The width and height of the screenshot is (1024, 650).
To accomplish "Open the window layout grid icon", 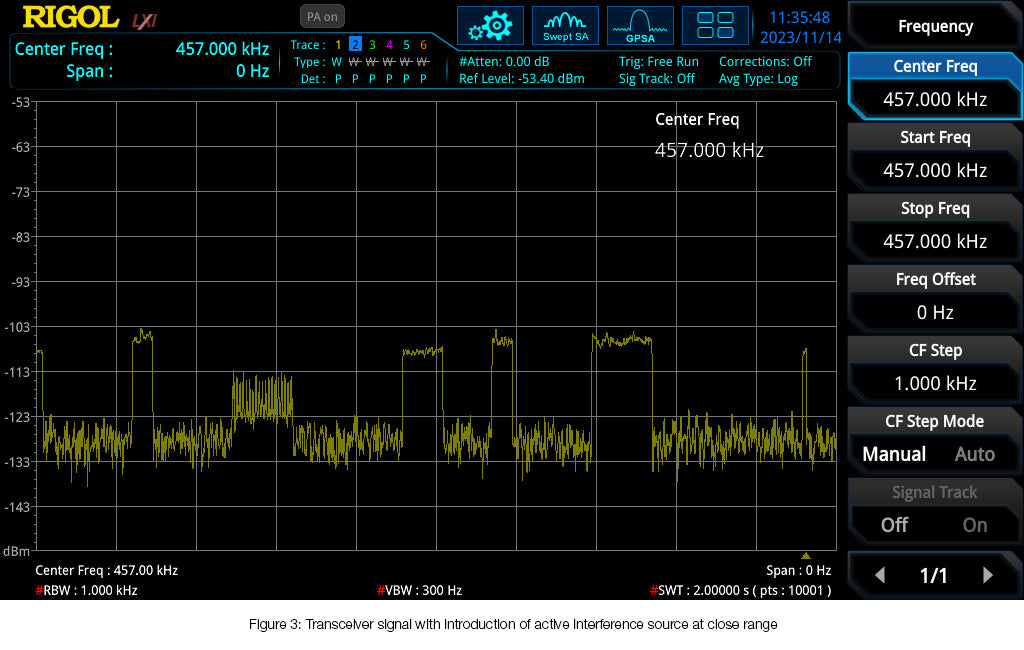I will click(x=714, y=26).
